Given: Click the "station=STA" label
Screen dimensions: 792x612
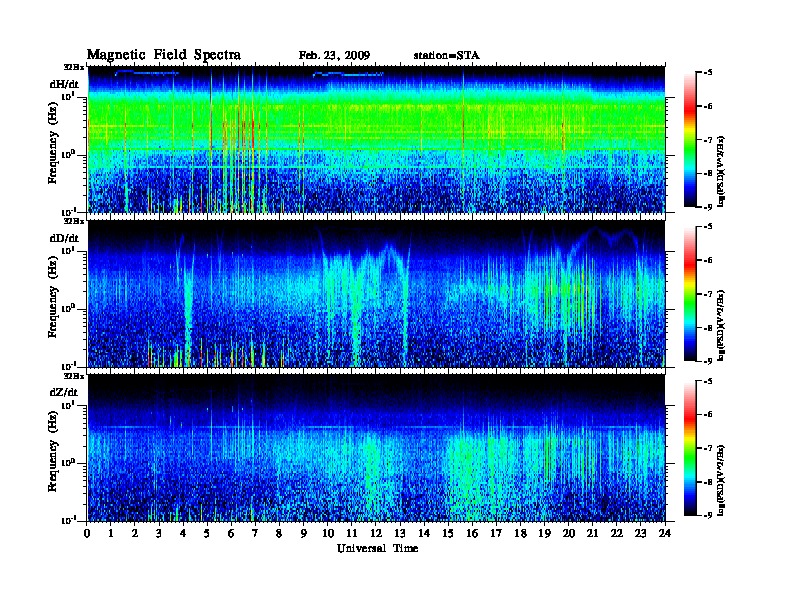Looking at the screenshot, I should pos(447,56).
